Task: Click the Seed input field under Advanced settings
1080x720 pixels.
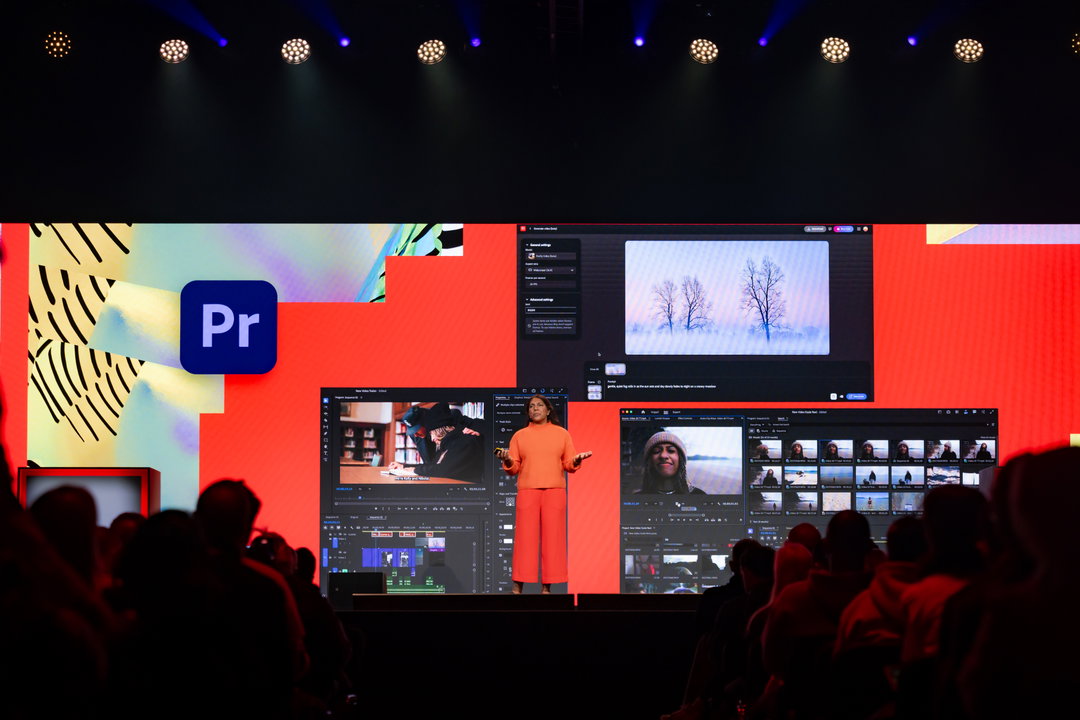Action: click(x=550, y=310)
